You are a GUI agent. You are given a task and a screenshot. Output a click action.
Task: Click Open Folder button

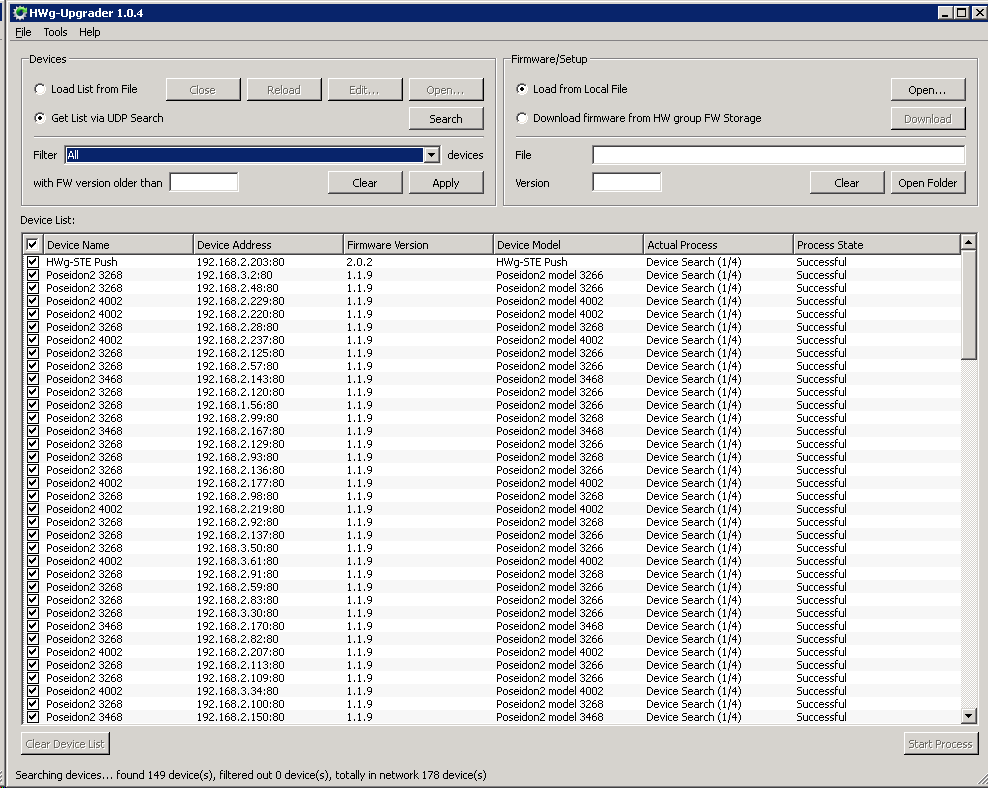tap(928, 183)
